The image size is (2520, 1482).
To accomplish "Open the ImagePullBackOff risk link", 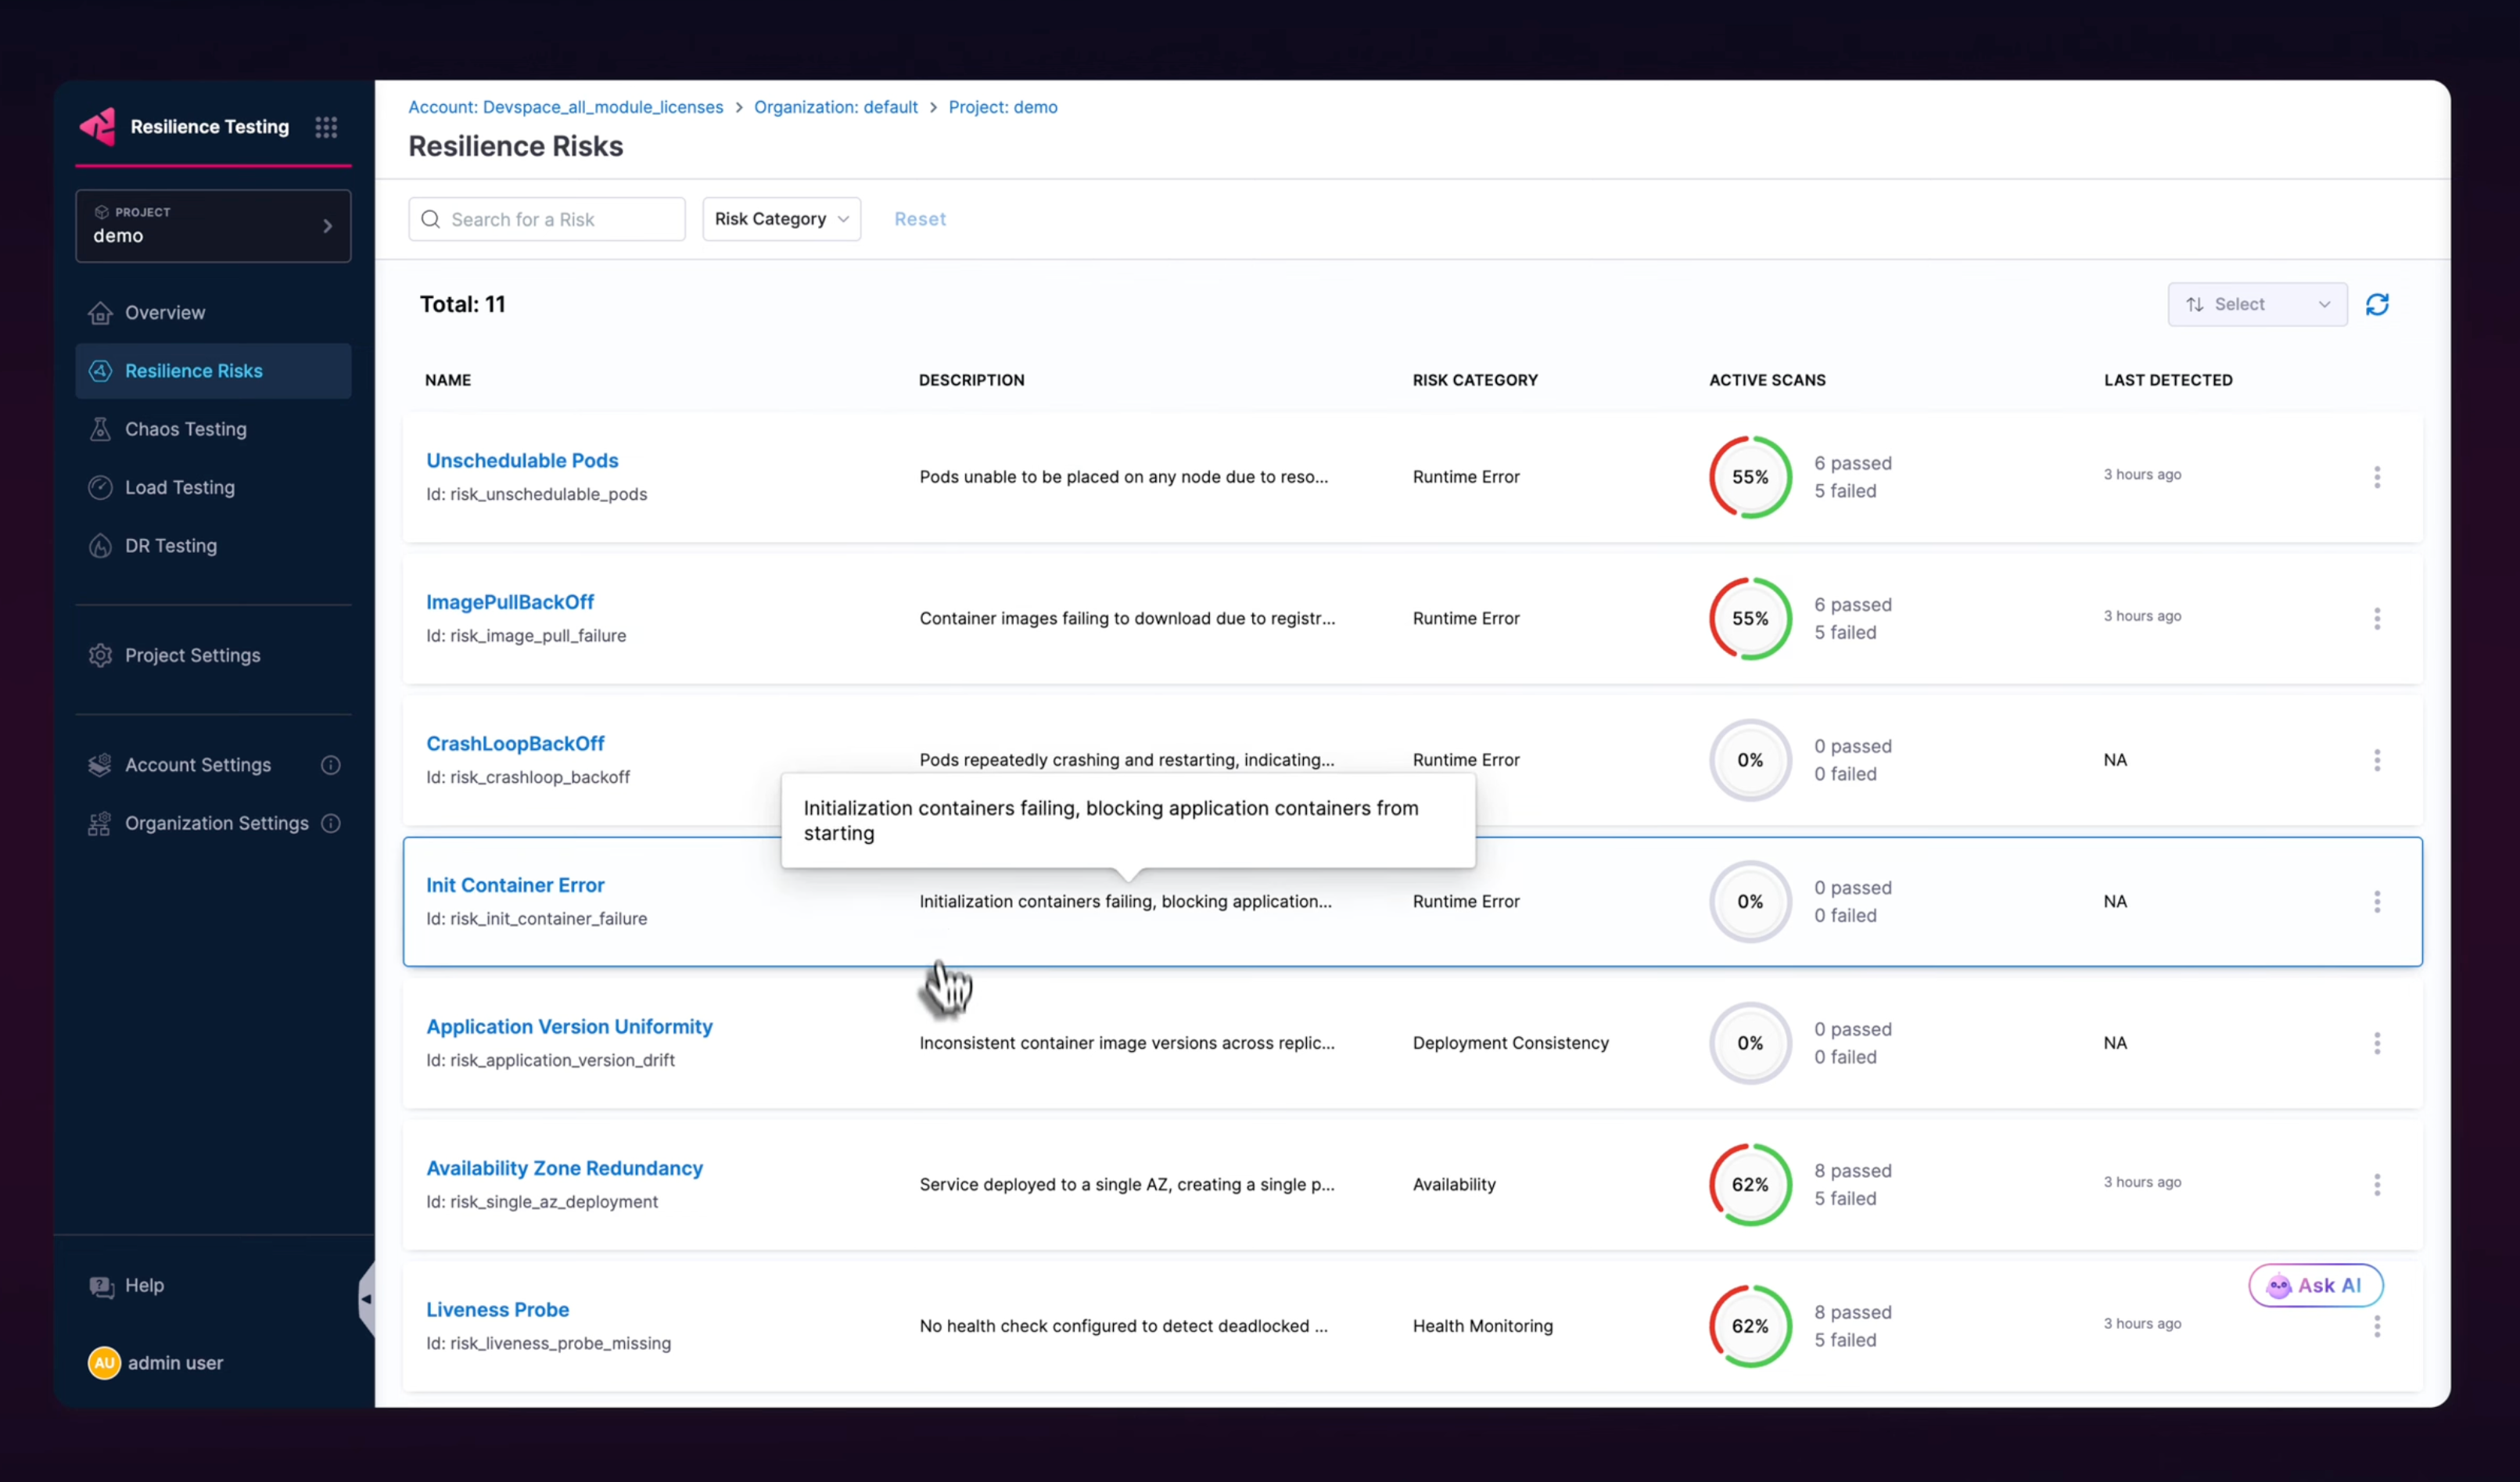I will (510, 602).
